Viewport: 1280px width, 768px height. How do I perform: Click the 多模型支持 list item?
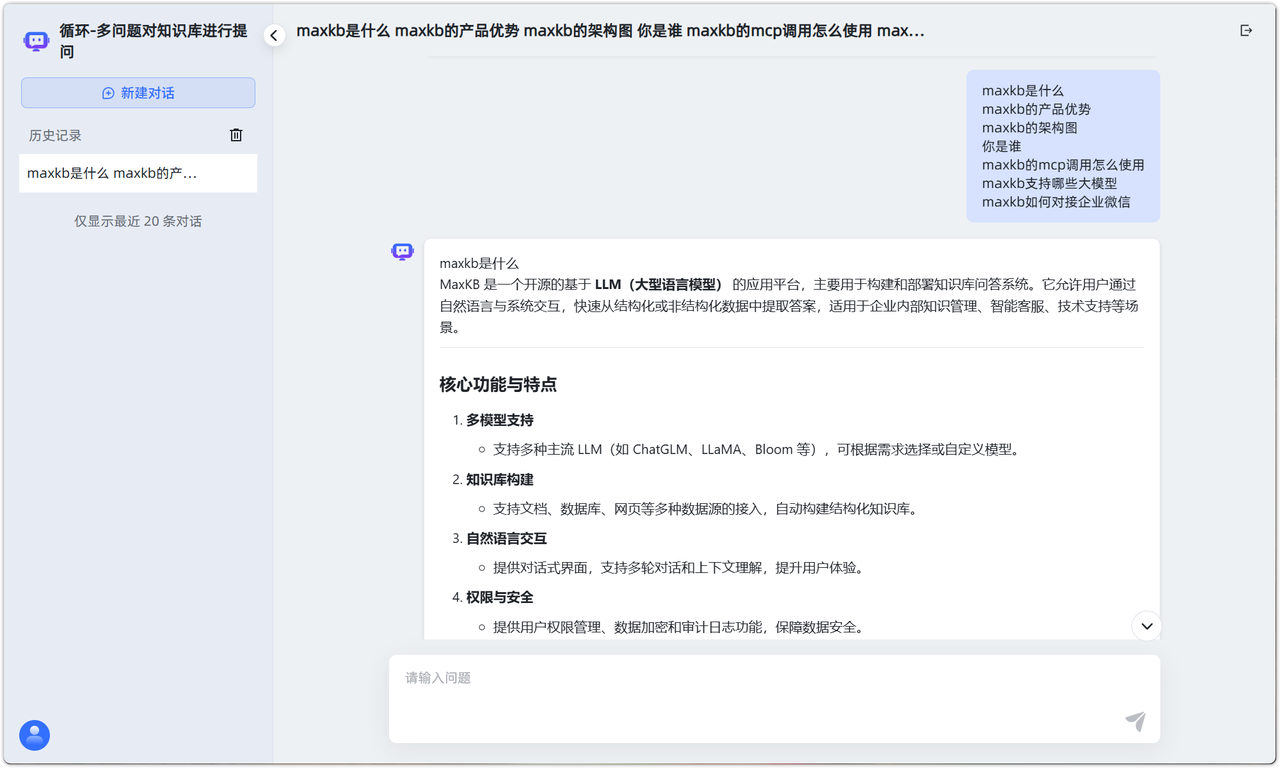point(499,420)
